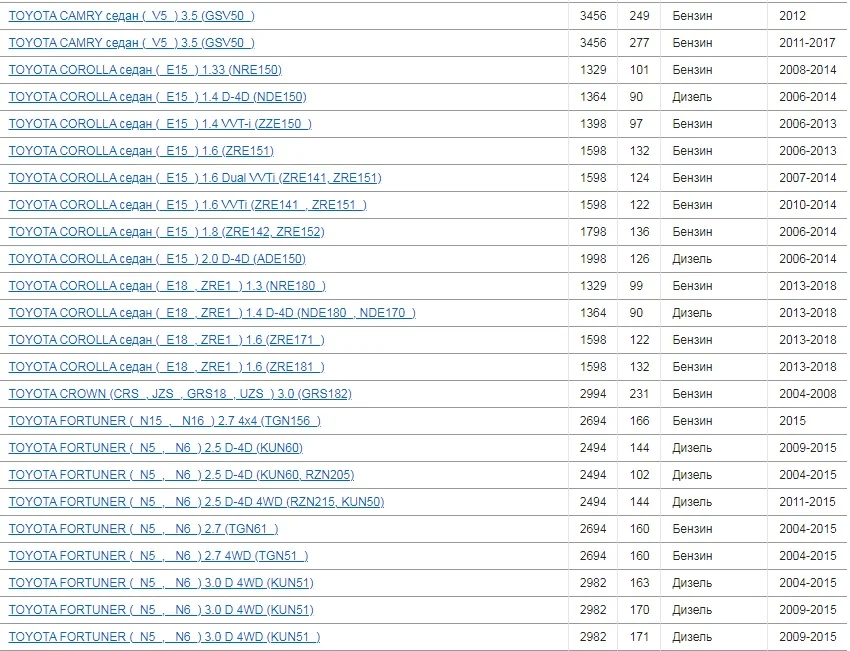Select the 2004-2008 year range cell
Viewport: 850px width, 651px height.
point(808,394)
